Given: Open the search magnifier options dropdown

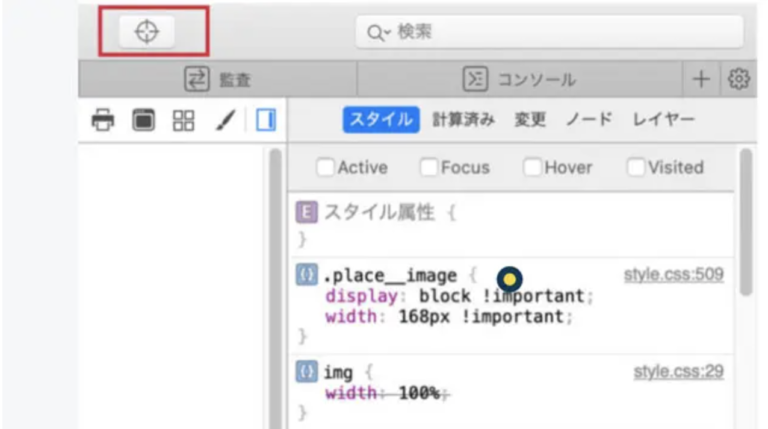Looking at the screenshot, I should (x=378, y=33).
